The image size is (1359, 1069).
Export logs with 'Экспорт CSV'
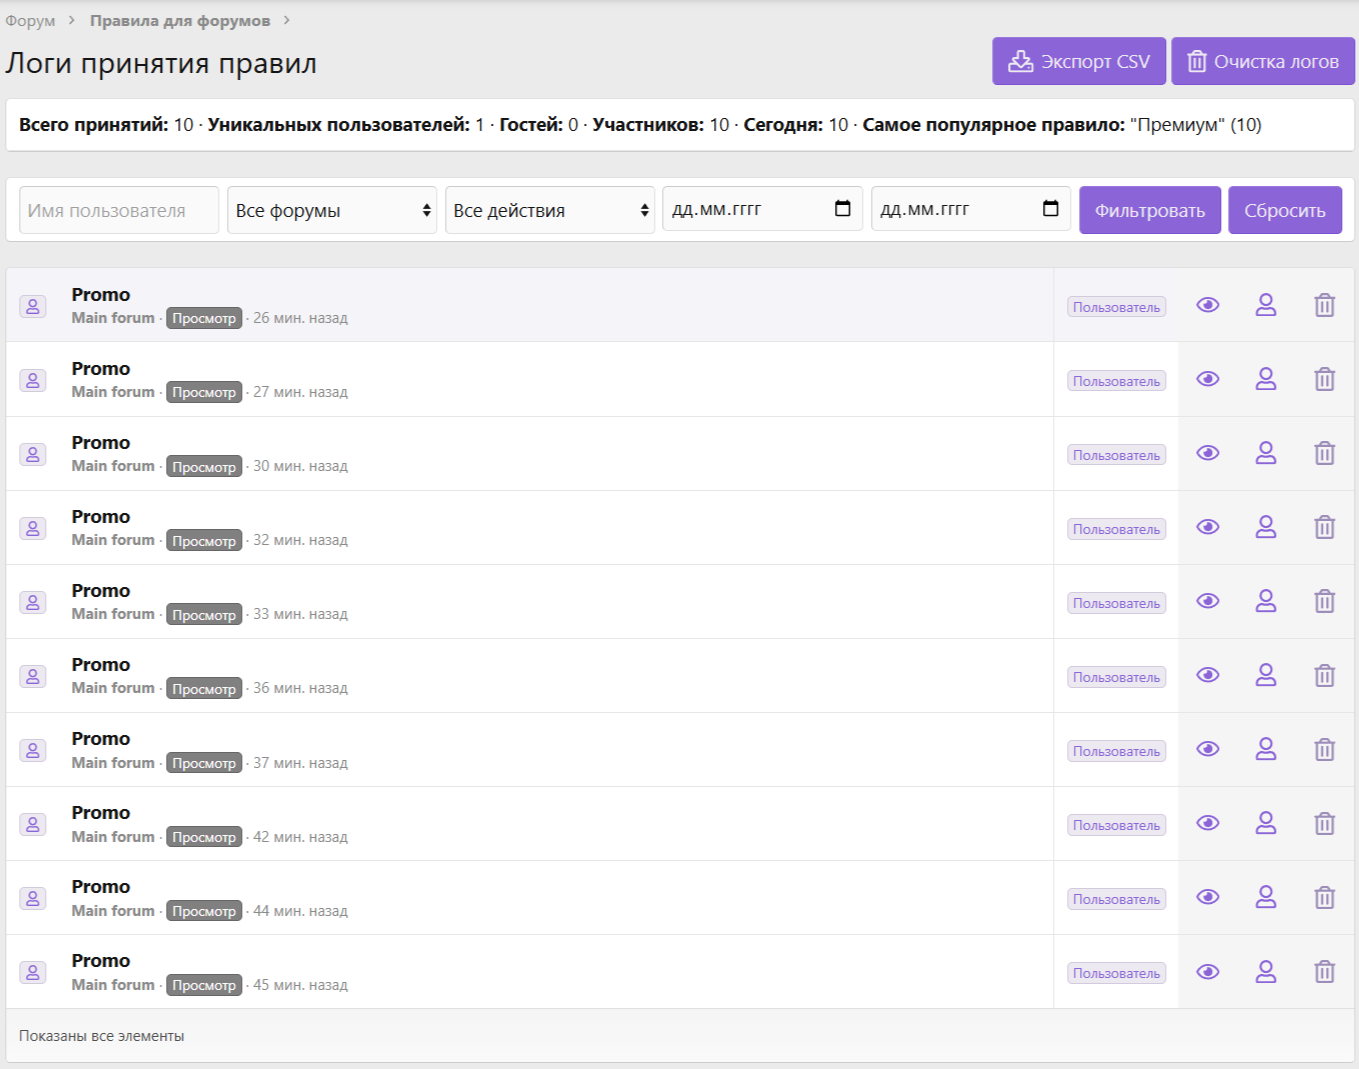[1079, 61]
